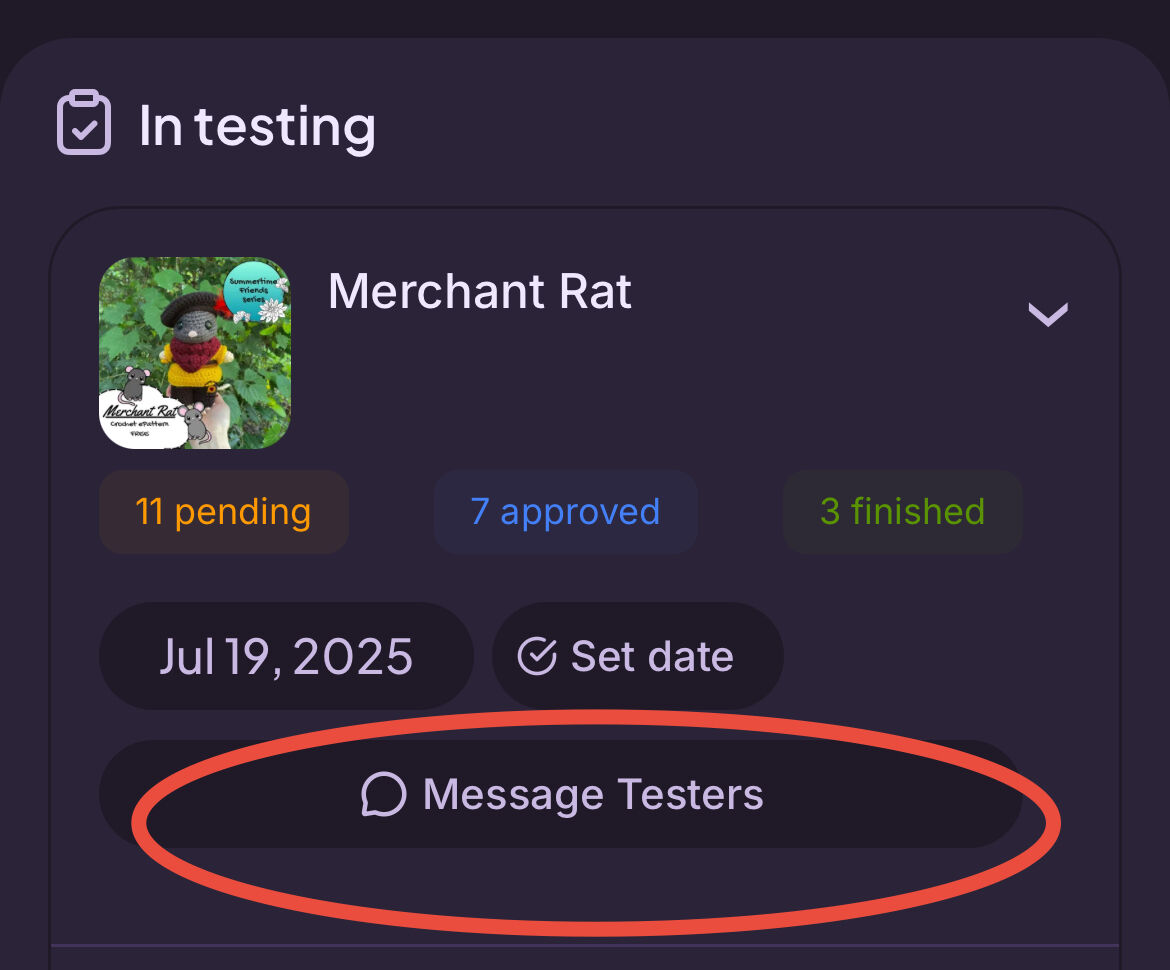This screenshot has width=1170, height=970.
Task: Open the Merchant Rat pattern thumbnail
Action: (x=195, y=353)
